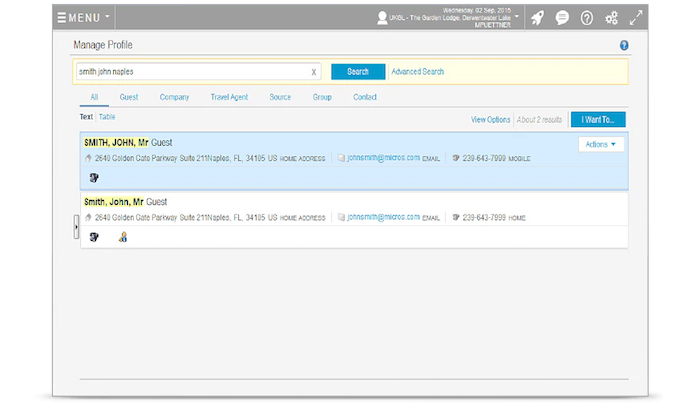The width and height of the screenshot is (700, 420).
Task: Click the chat messages speech bubble icon
Action: coord(563,18)
